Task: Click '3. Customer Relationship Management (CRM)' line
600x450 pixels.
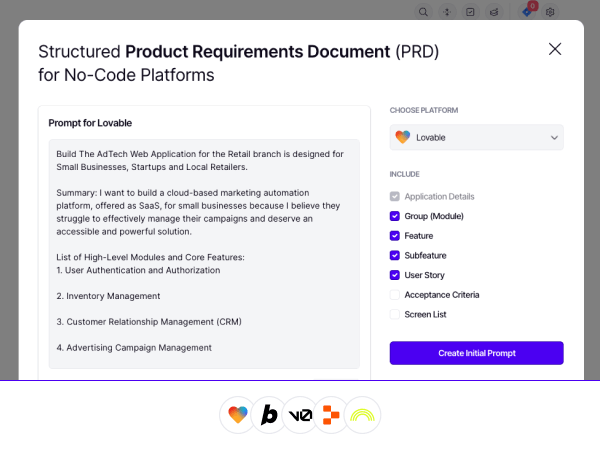Action: tap(149, 322)
